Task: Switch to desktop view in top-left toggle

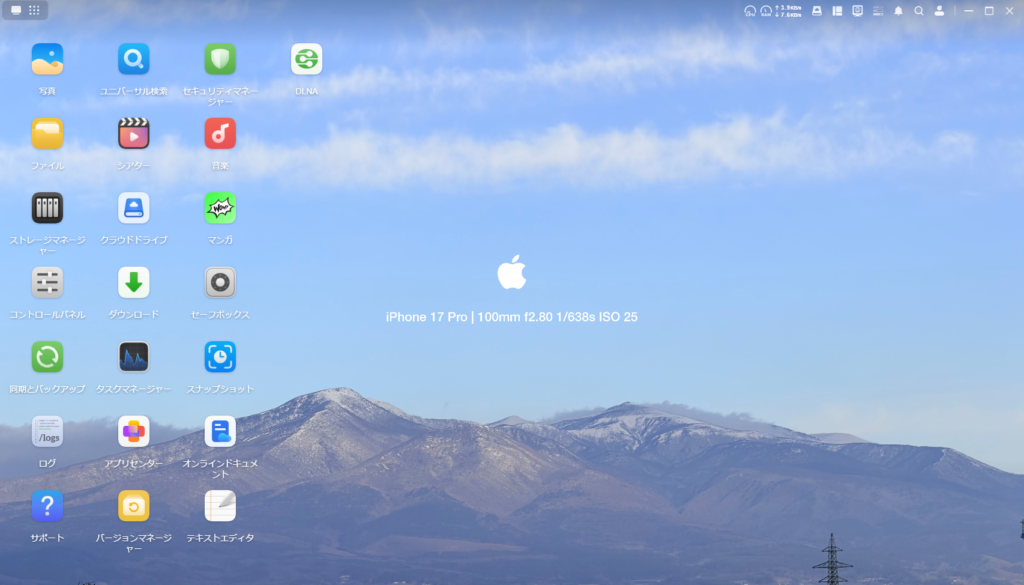Action: tap(16, 10)
